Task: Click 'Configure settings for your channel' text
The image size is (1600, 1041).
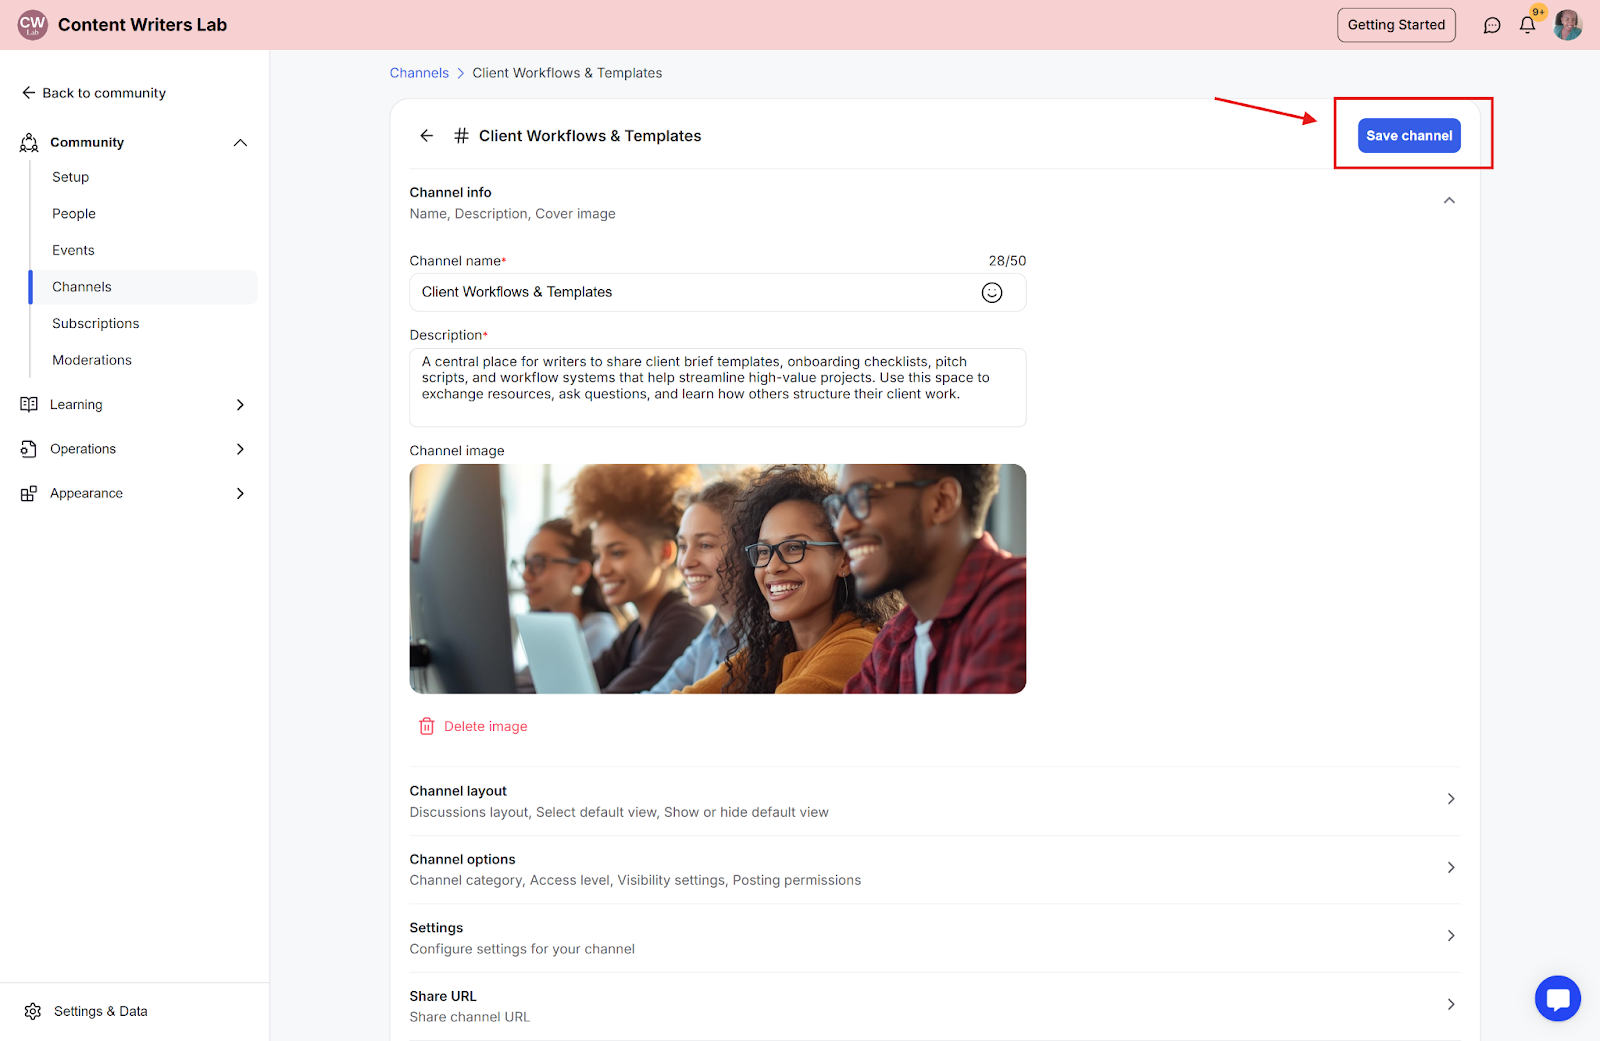Action: 522,949
